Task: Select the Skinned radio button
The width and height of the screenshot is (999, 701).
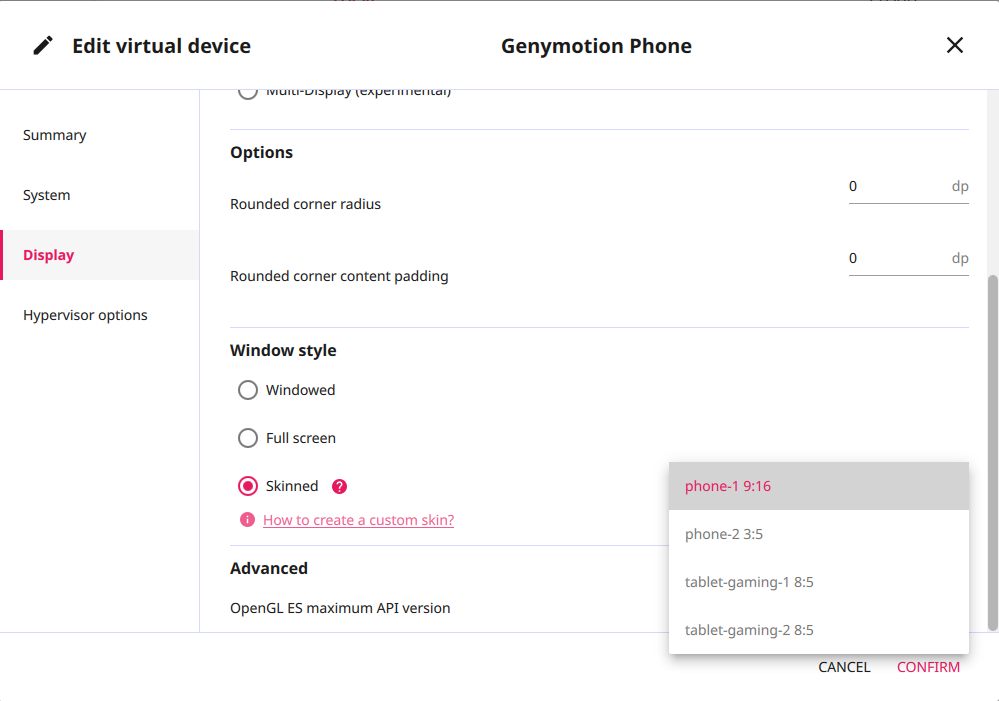Action: (248, 487)
